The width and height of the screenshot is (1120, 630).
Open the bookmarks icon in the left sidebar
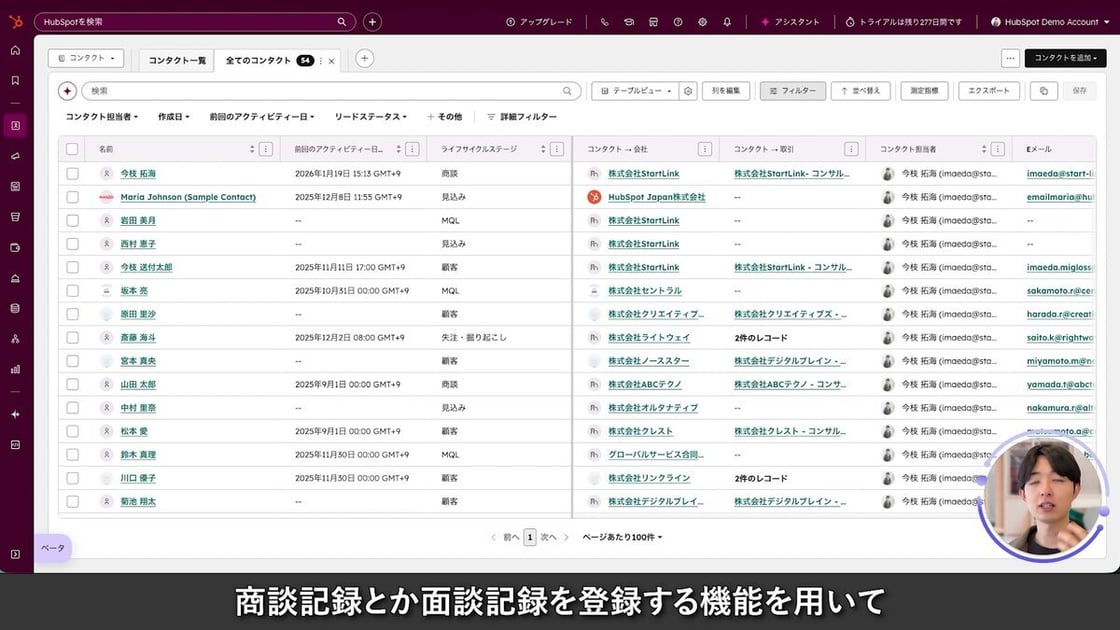(x=15, y=77)
